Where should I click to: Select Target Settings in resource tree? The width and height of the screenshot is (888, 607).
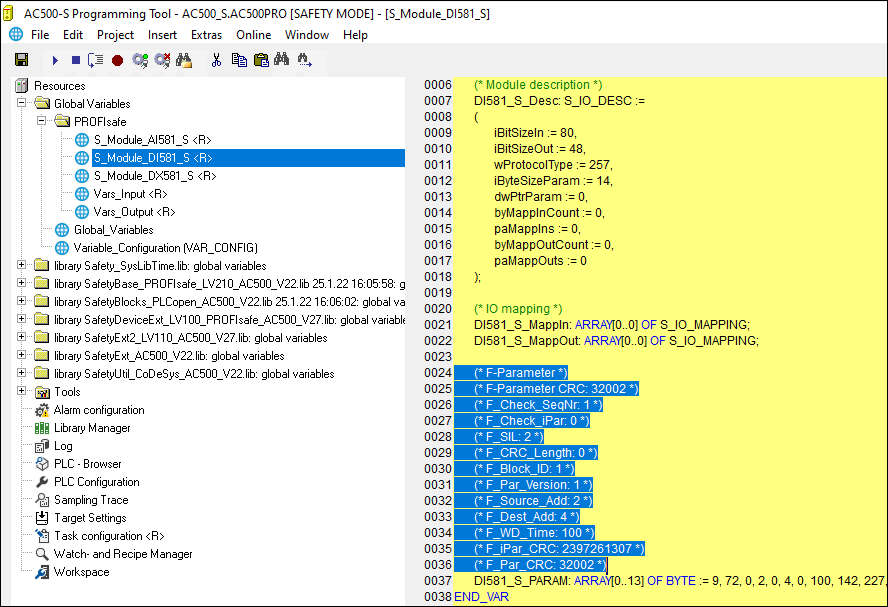click(x=90, y=518)
